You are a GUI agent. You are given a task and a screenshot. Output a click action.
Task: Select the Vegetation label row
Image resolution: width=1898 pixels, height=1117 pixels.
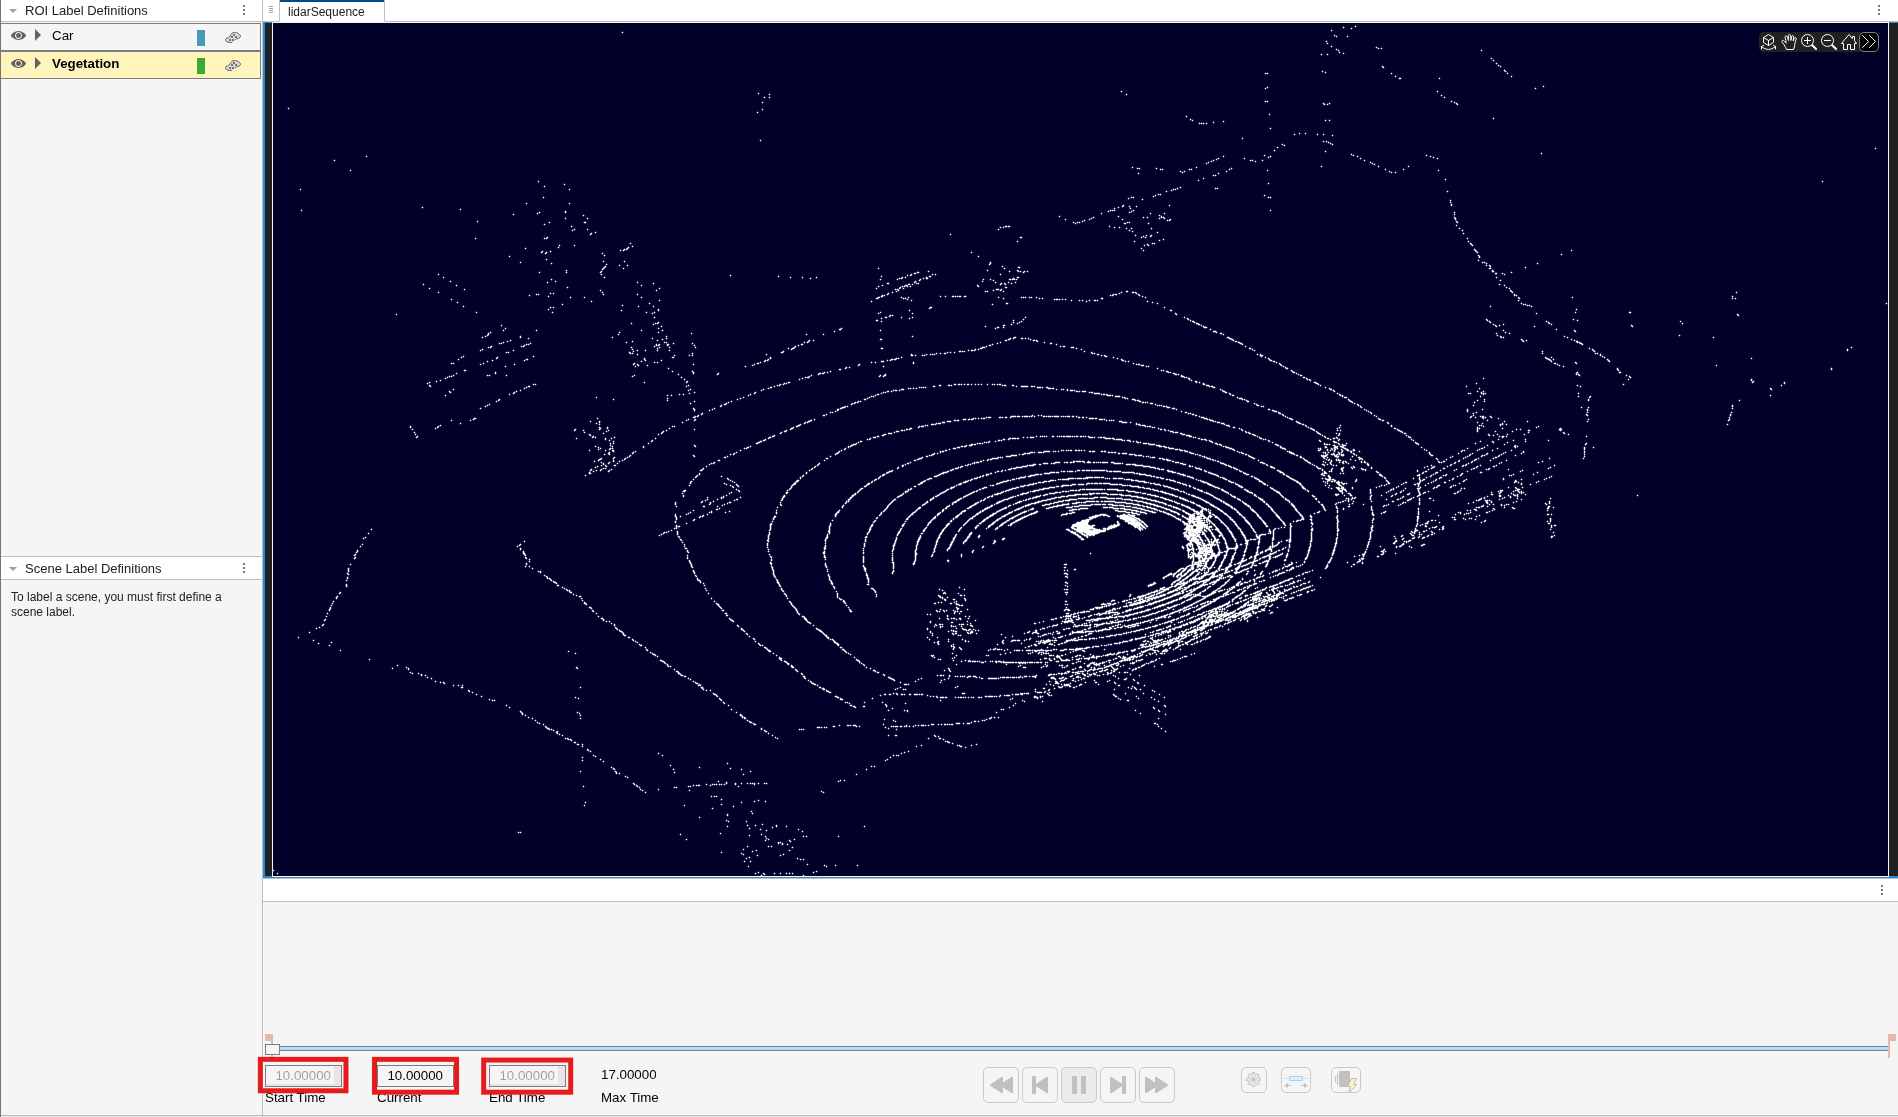(x=131, y=64)
